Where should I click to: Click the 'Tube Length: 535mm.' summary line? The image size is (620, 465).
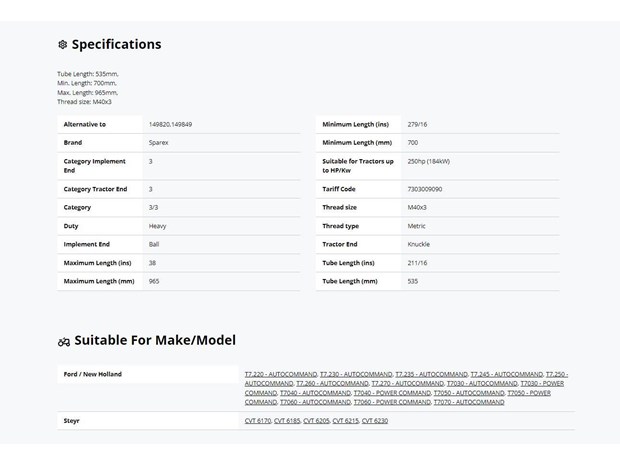tap(88, 74)
